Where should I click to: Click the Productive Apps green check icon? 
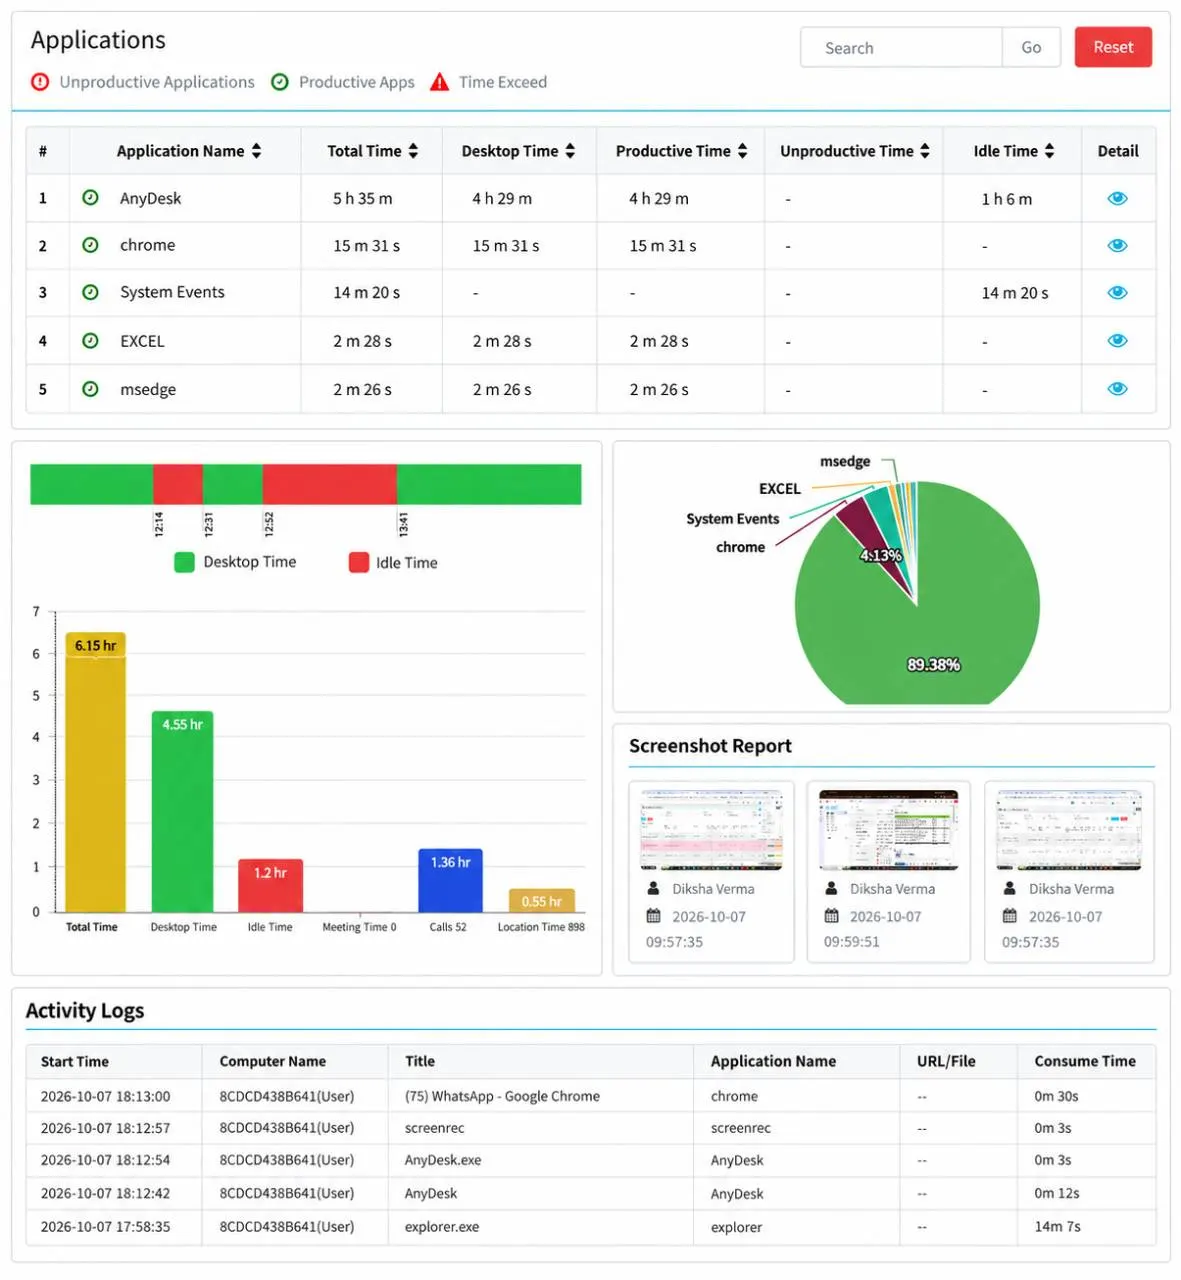280,82
